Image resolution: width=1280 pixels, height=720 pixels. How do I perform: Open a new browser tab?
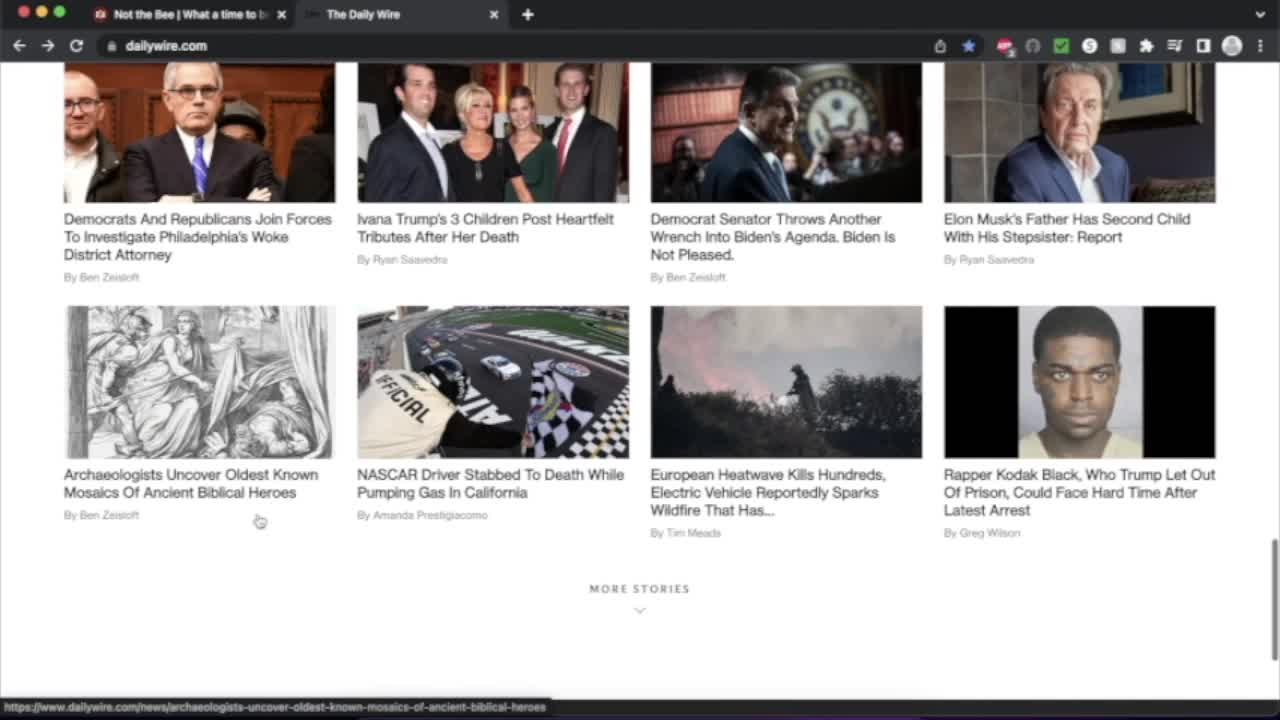point(527,14)
